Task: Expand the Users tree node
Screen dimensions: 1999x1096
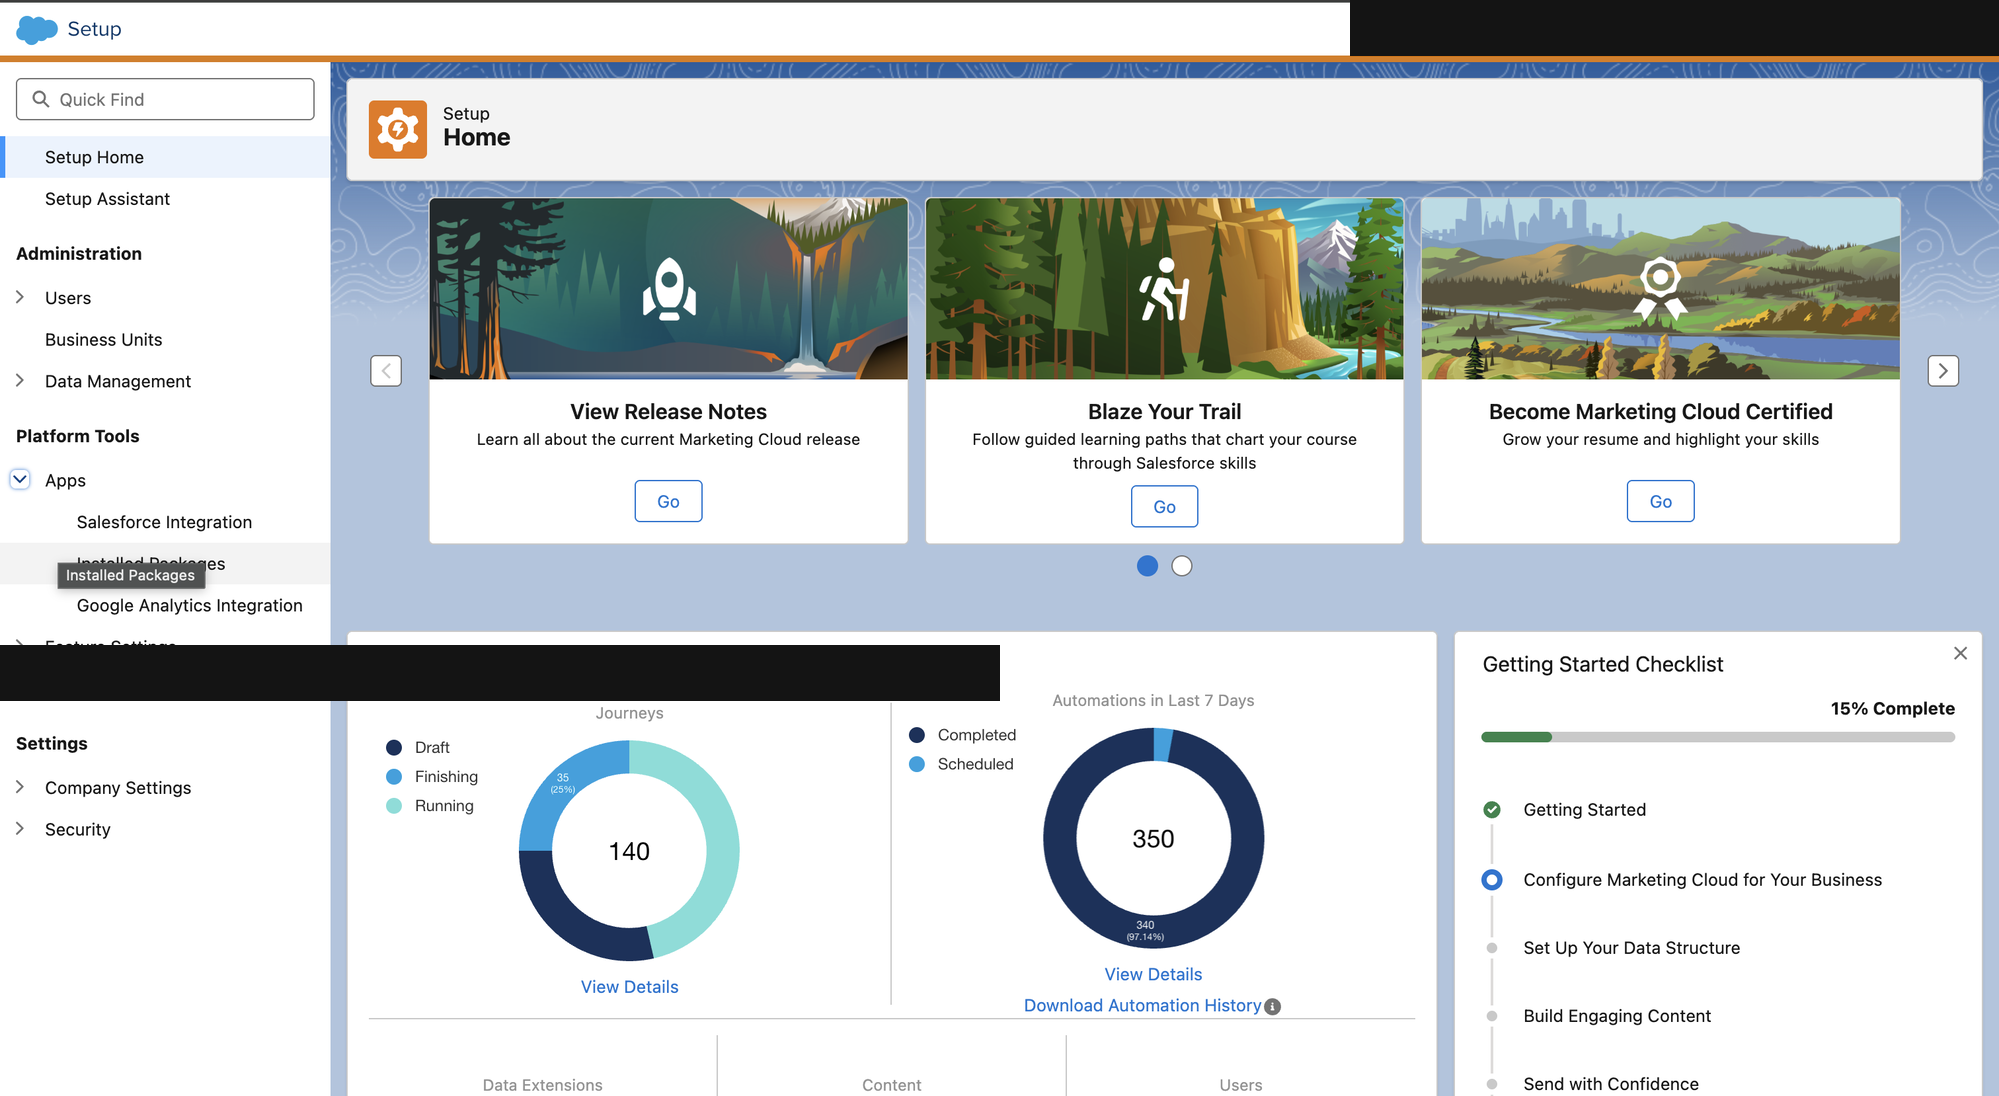Action: (20, 297)
